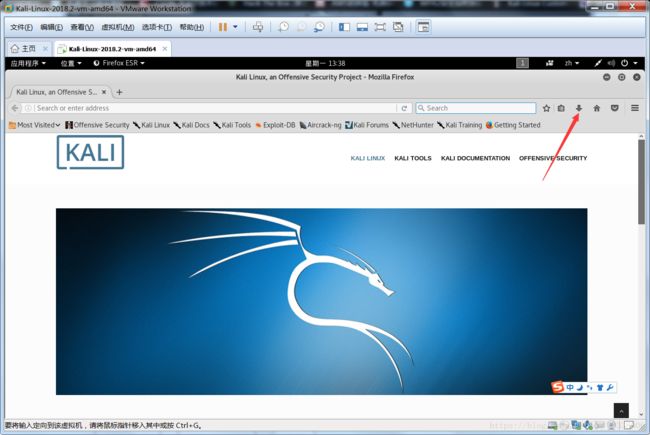Viewport: 650px width, 435px height.
Task: Click the Sogou input method S icon
Action: tap(558, 387)
